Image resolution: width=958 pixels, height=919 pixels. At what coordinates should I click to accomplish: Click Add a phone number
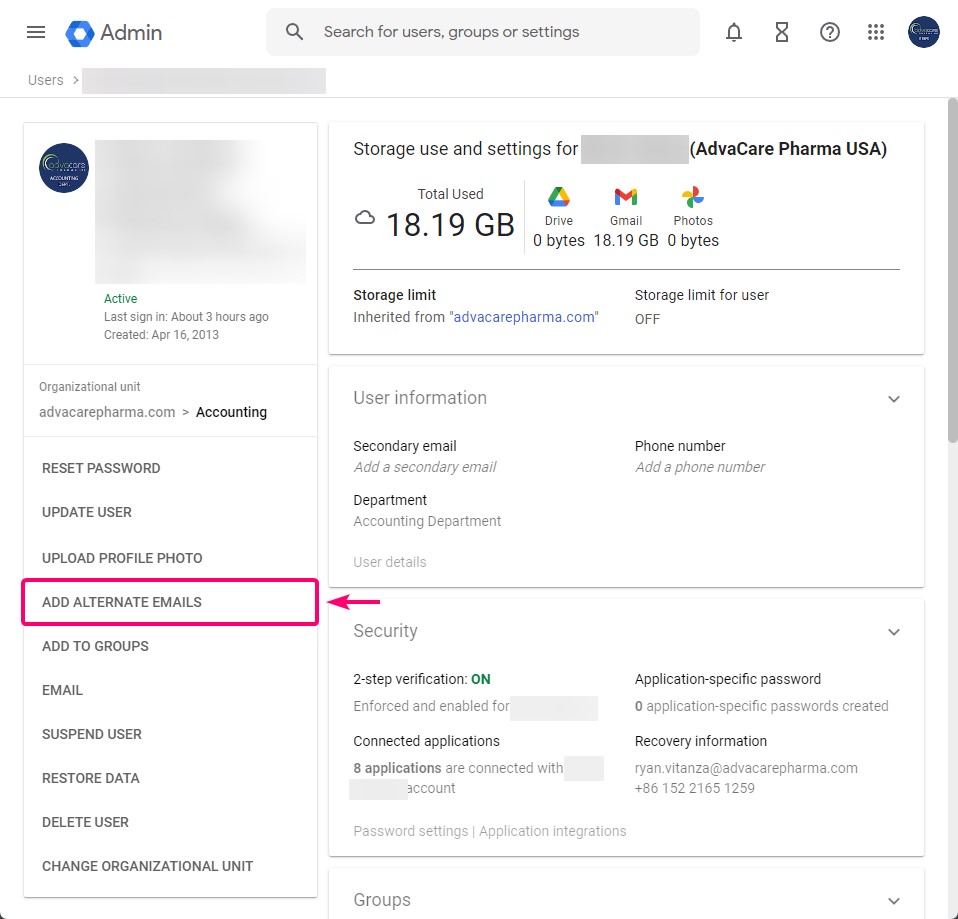pos(700,467)
